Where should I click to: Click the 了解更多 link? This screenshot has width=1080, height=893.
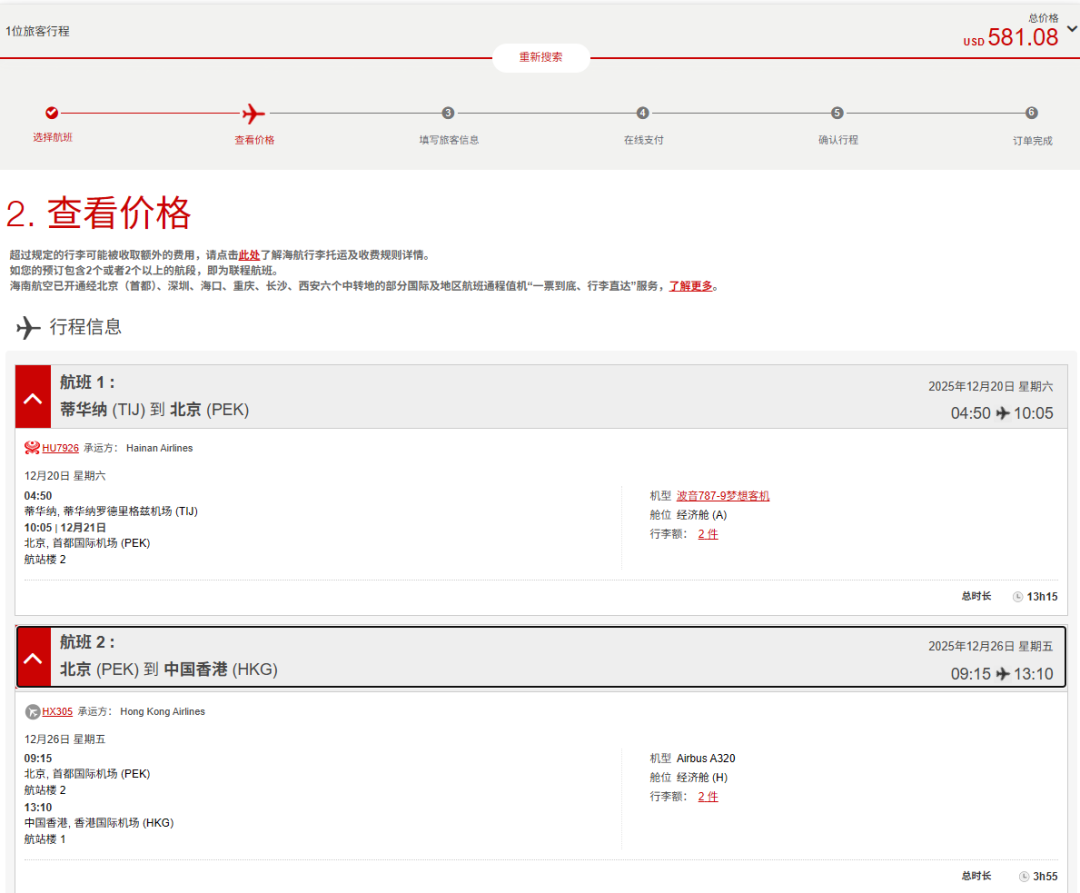pyautogui.click(x=691, y=286)
